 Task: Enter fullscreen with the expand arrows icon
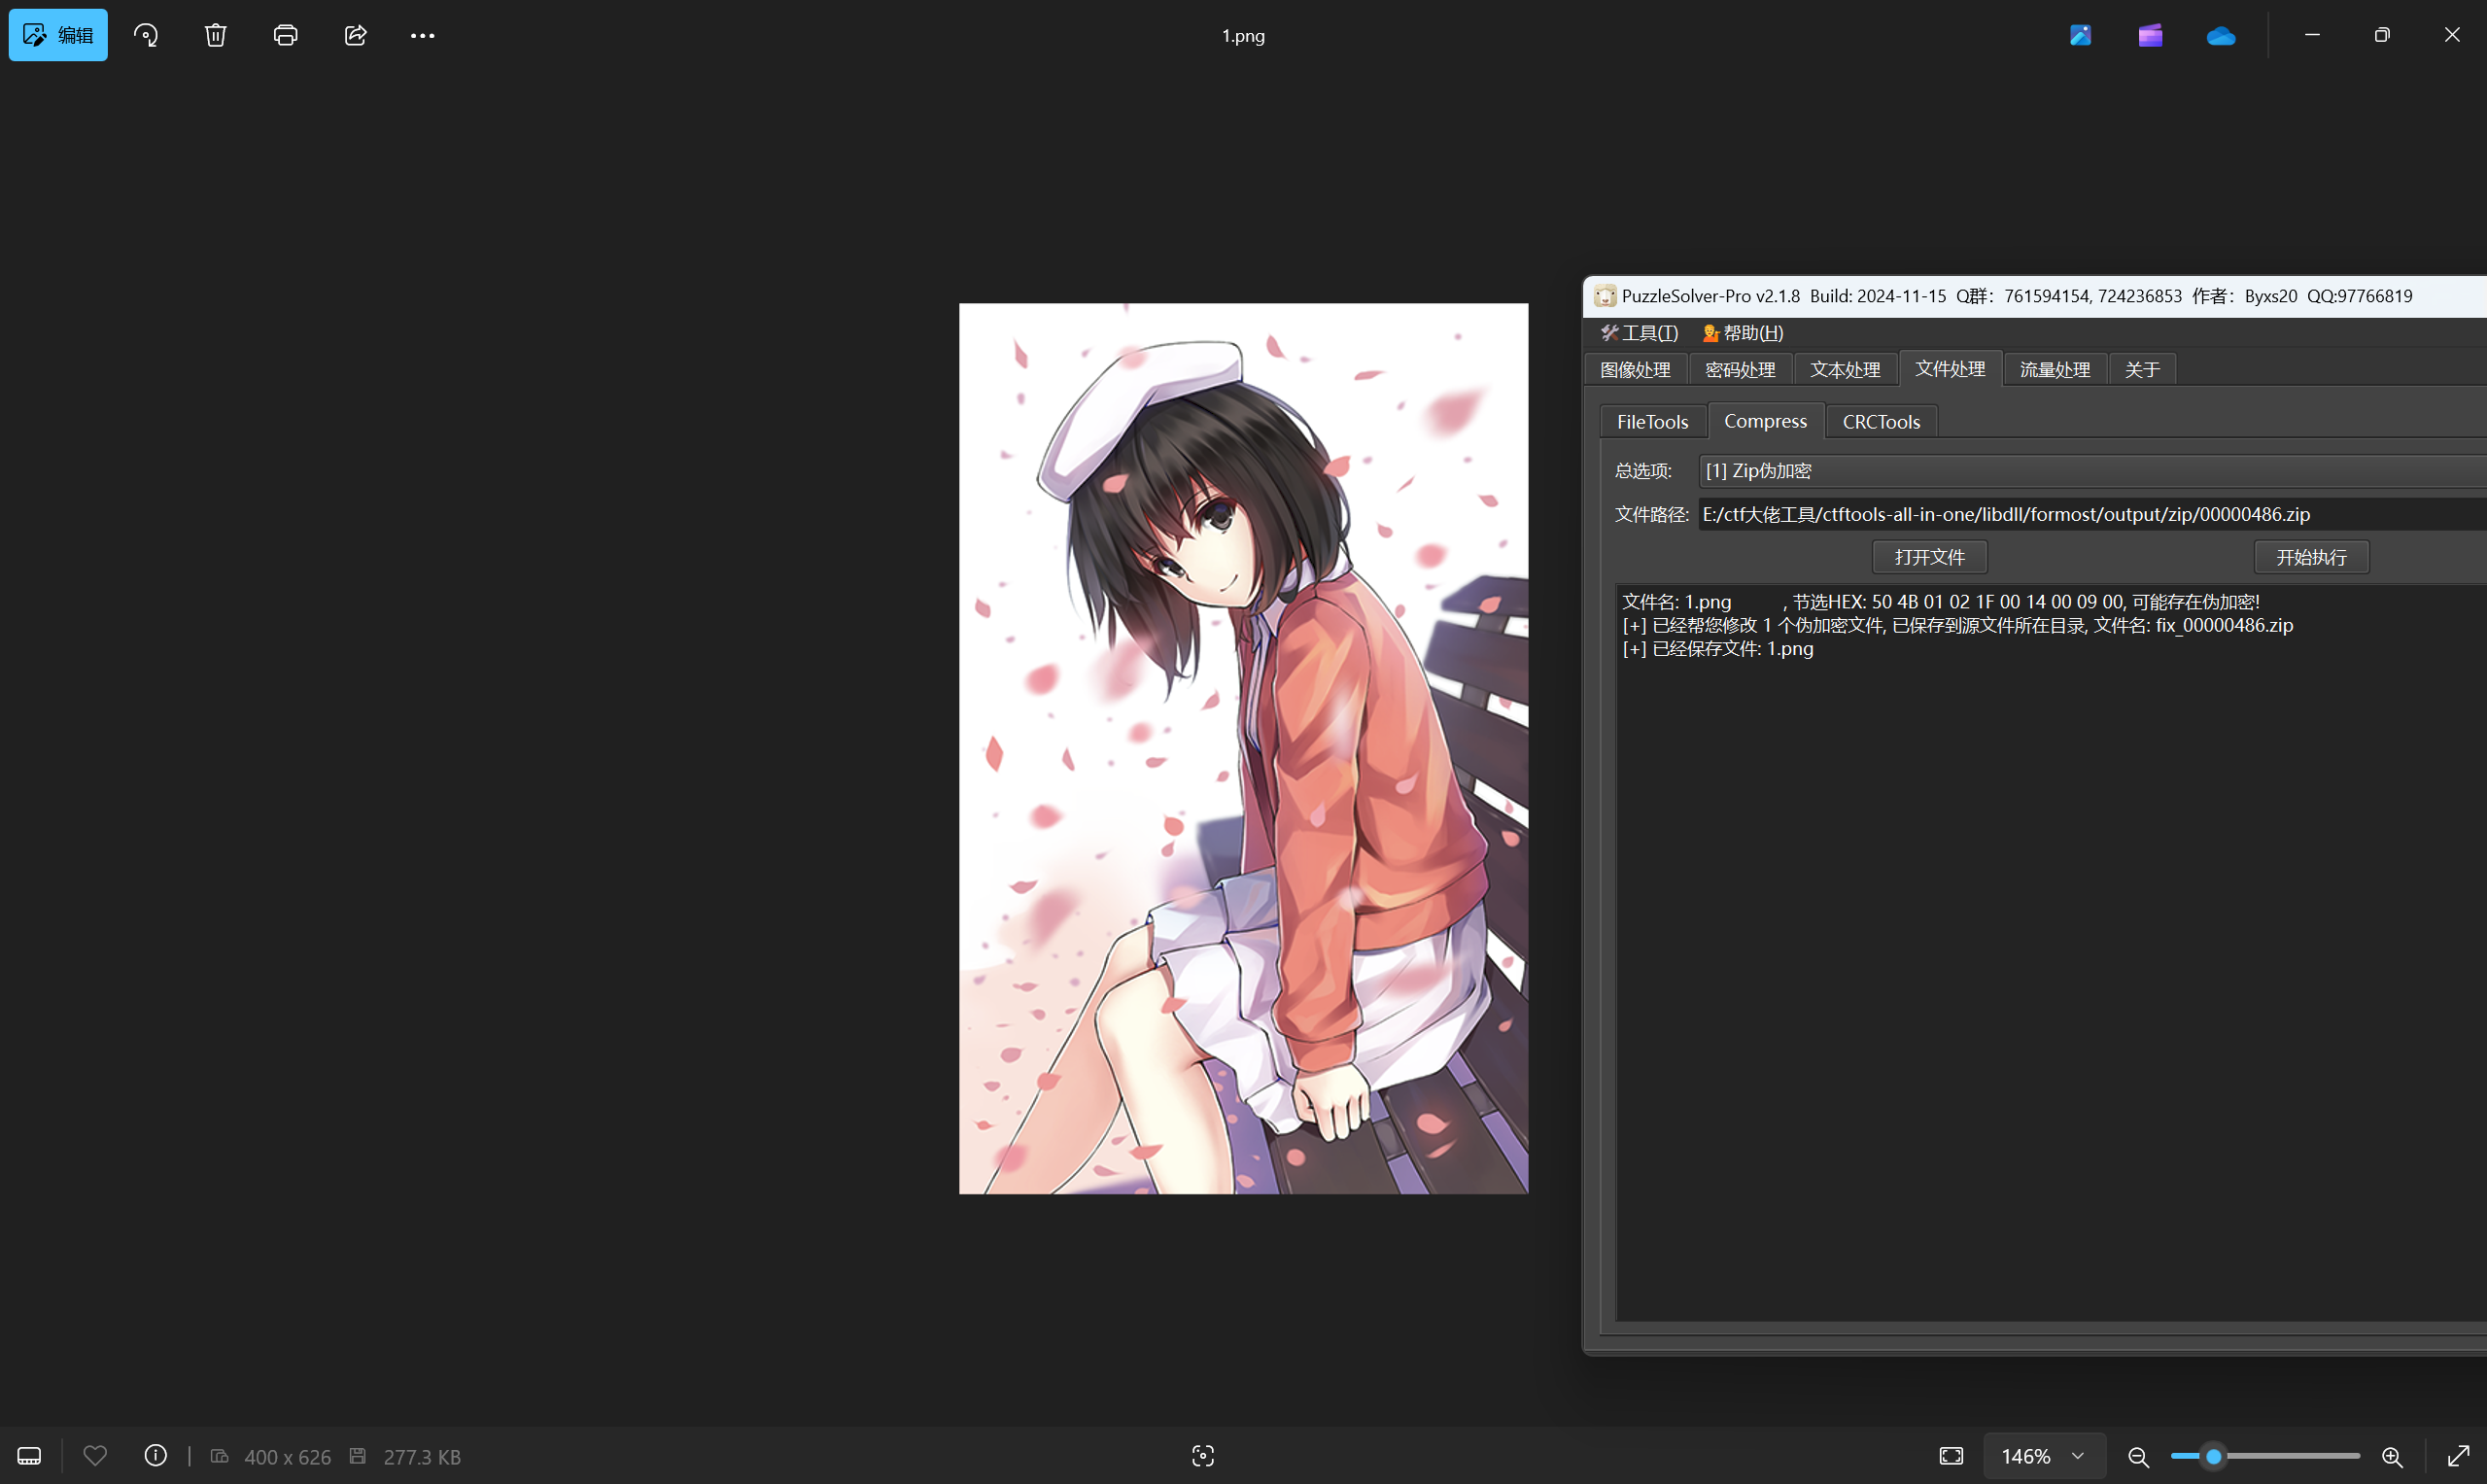(2459, 1456)
